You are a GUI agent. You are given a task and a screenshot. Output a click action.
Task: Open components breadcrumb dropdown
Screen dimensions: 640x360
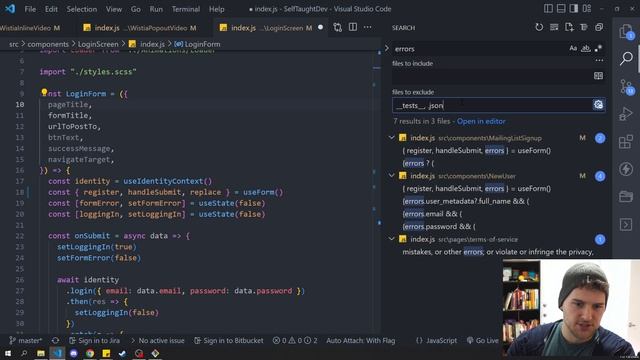48,44
